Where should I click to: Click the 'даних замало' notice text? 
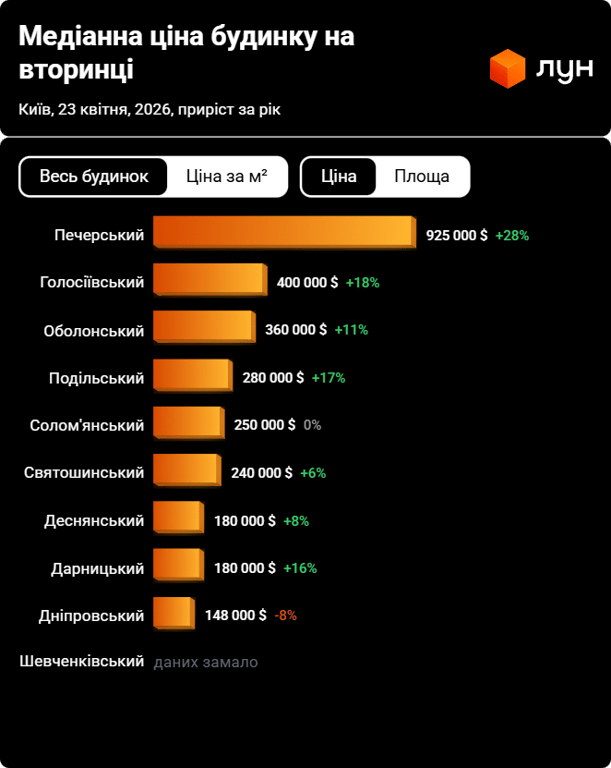click(x=206, y=662)
